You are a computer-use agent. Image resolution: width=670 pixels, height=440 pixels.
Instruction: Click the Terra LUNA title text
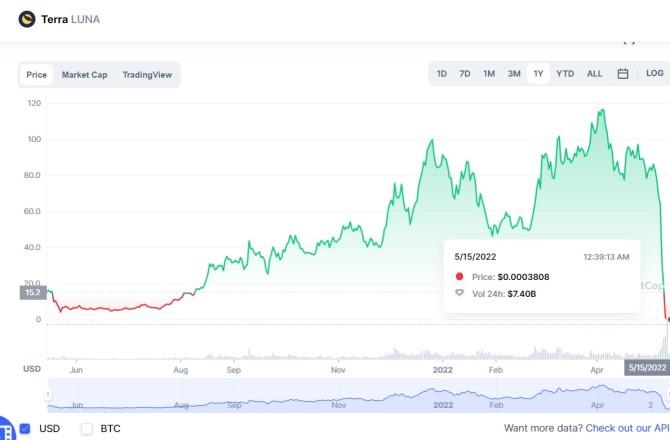click(71, 19)
